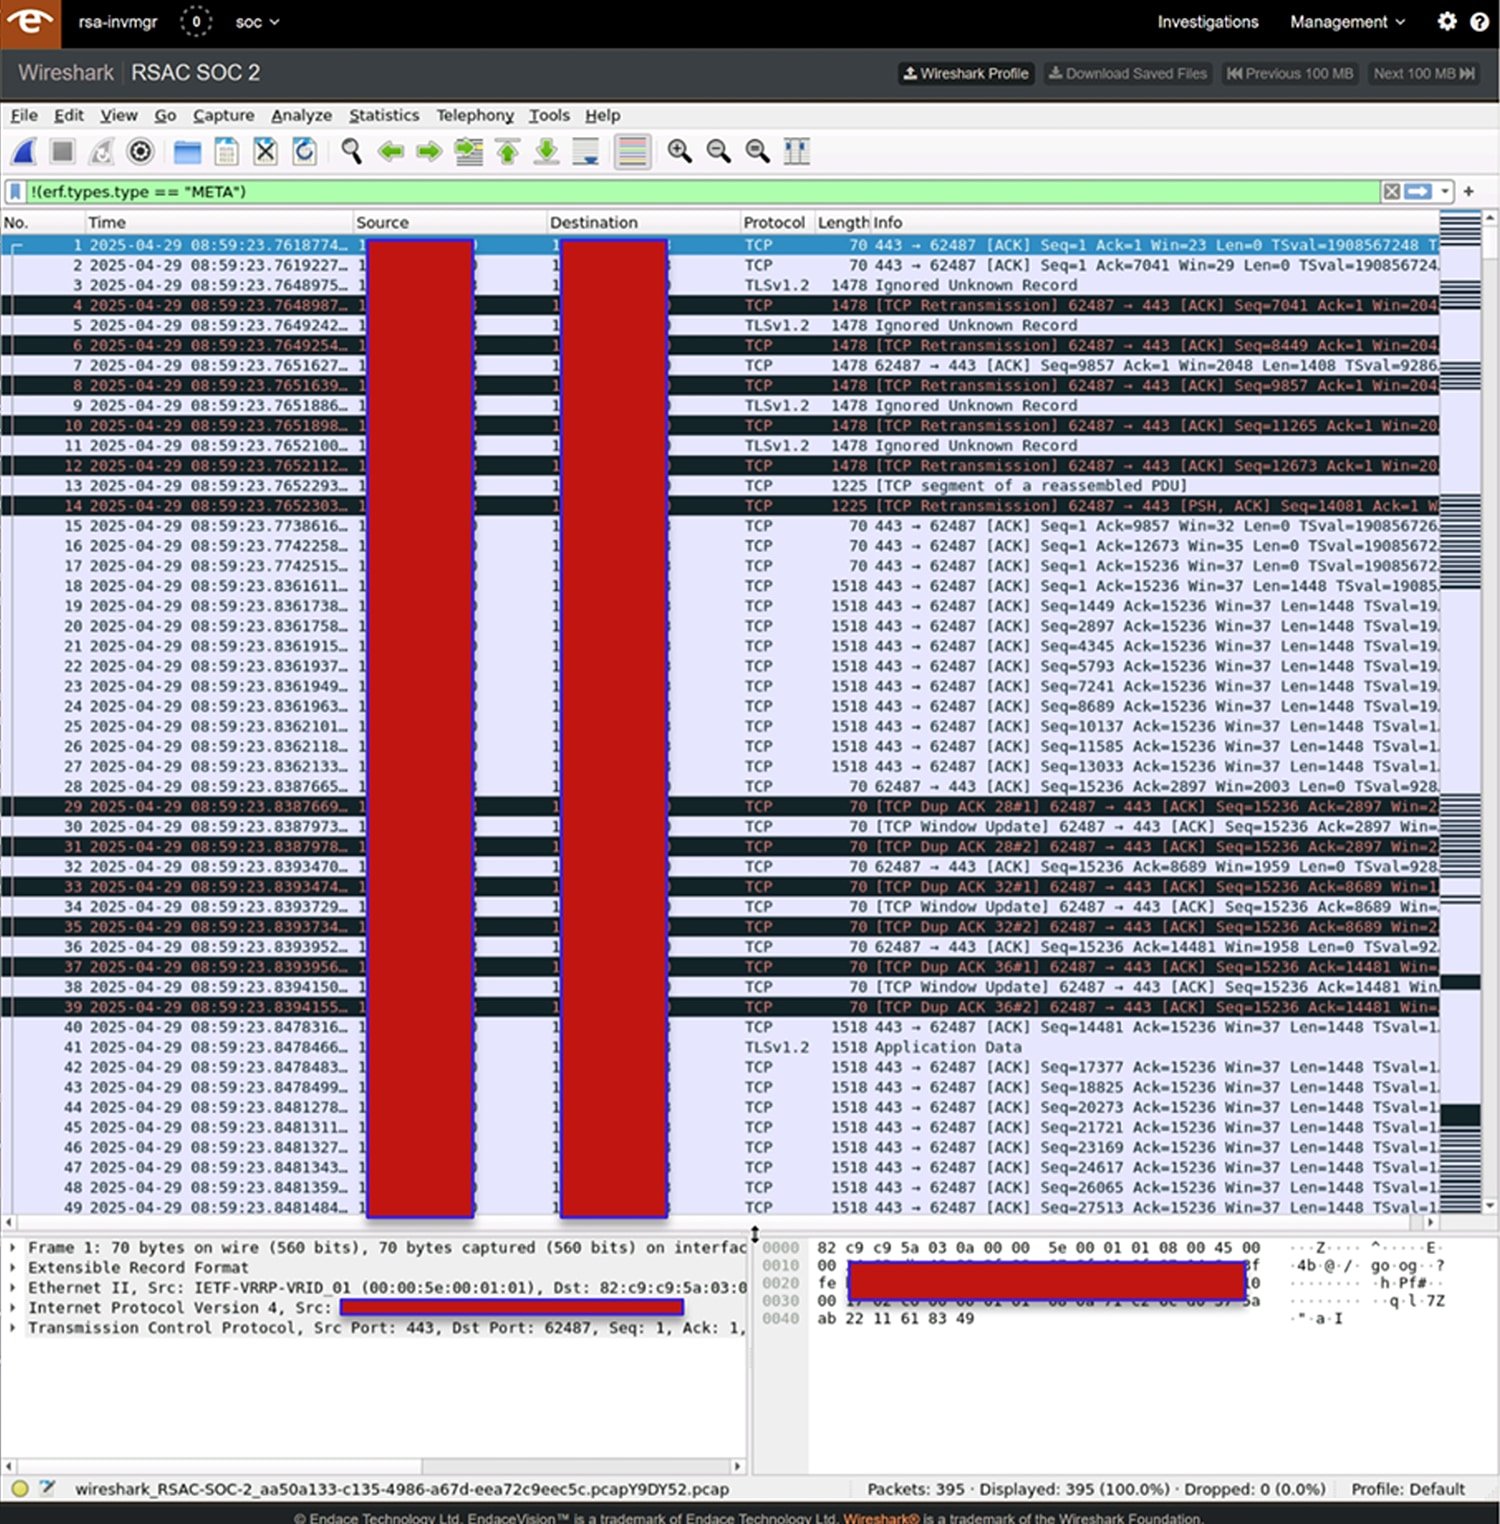Add a filter button with plus
Image resolution: width=1500 pixels, height=1524 pixels.
(x=1469, y=192)
